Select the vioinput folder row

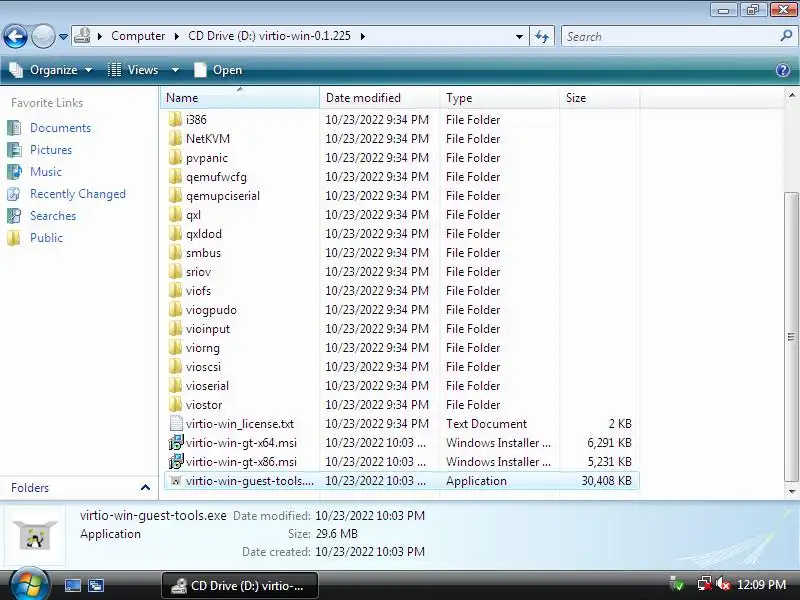click(402, 329)
